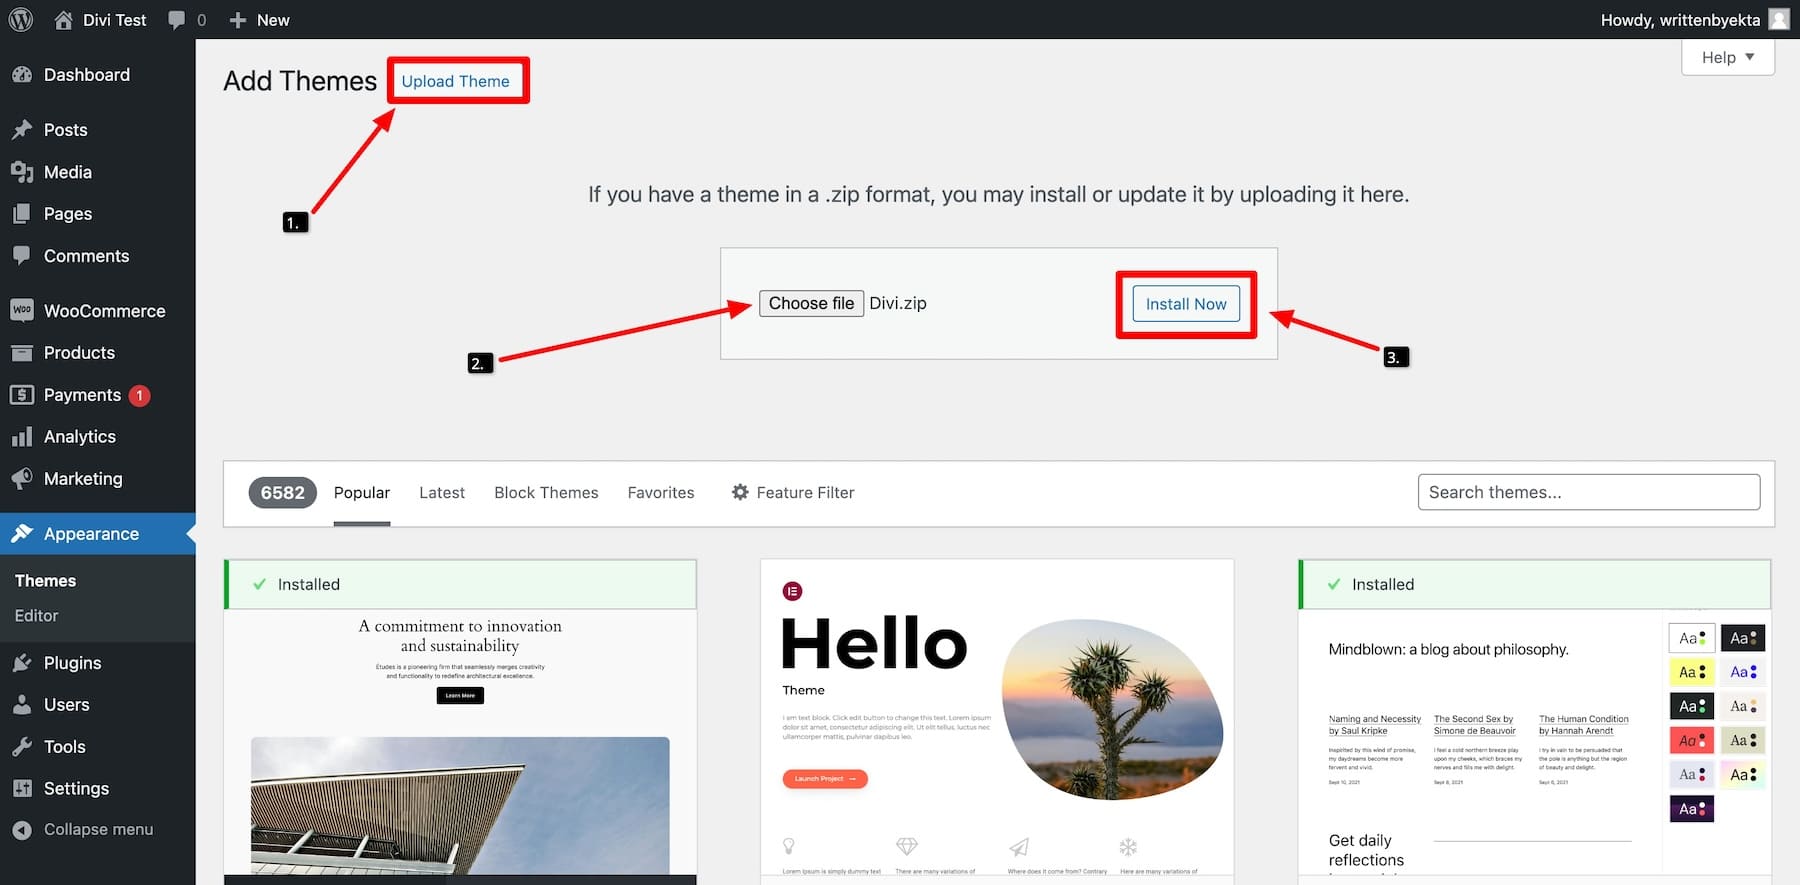Select the dark purple Aa style swatch
Image resolution: width=1800 pixels, height=885 pixels.
coord(1692,808)
